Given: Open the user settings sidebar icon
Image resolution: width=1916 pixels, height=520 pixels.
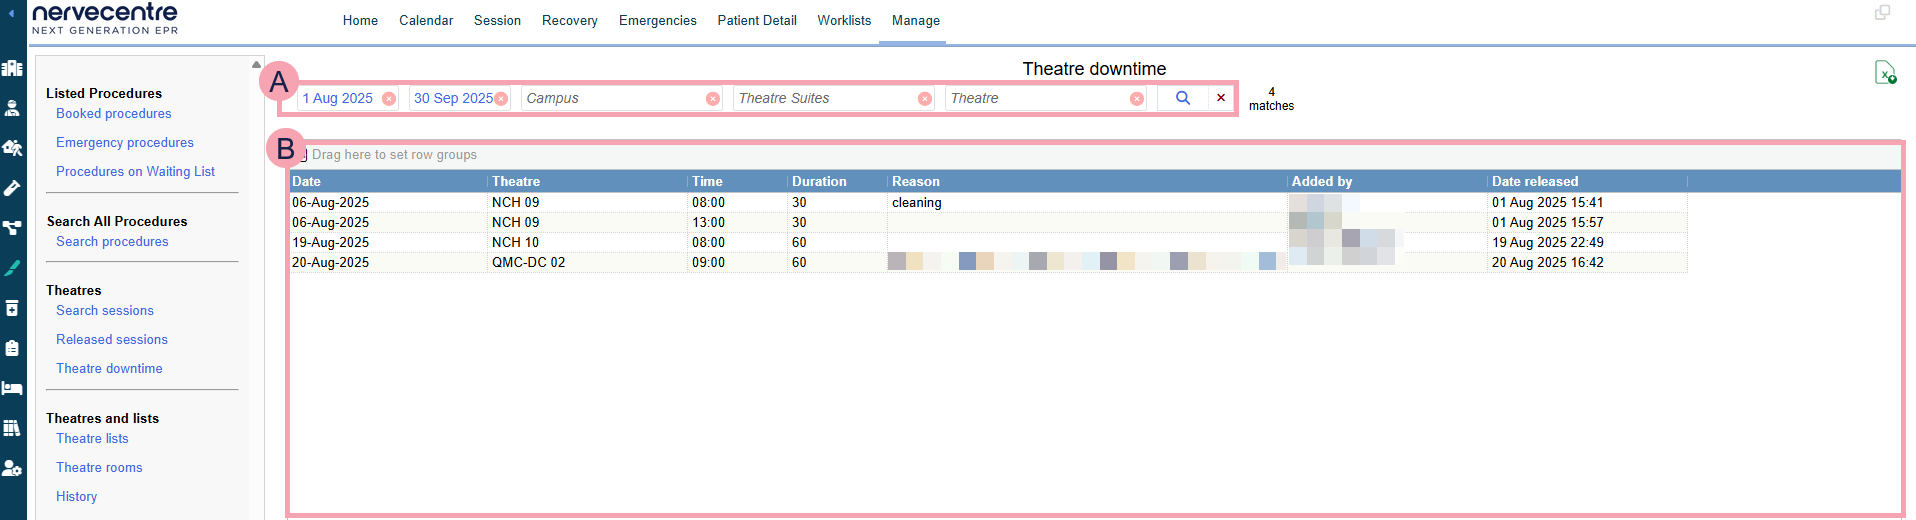Looking at the screenshot, I should [x=12, y=468].
